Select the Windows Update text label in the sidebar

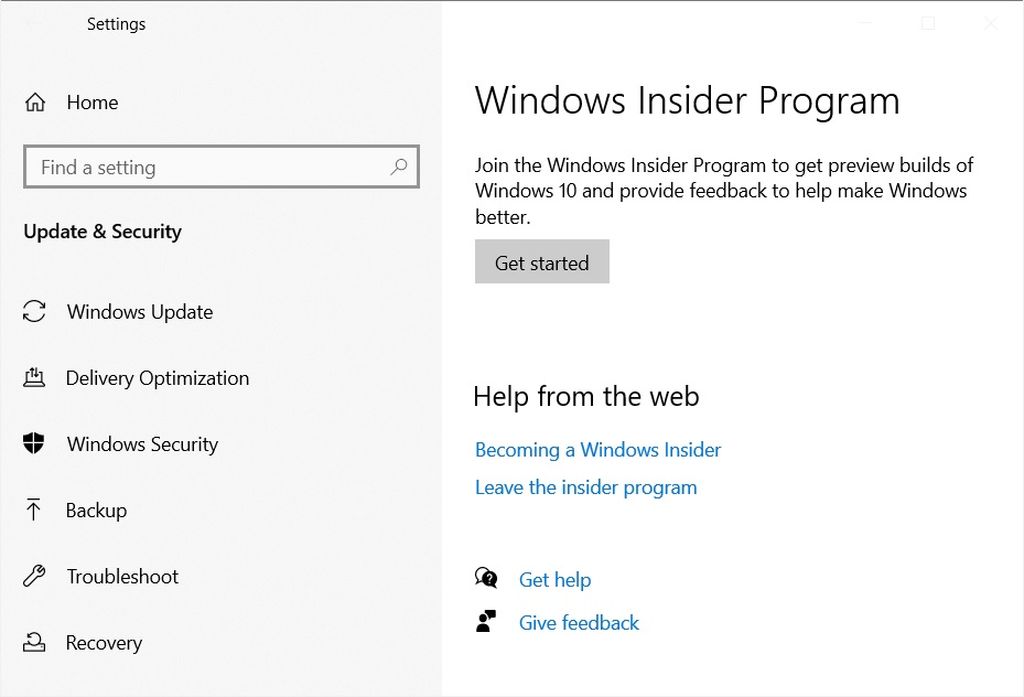click(x=140, y=312)
